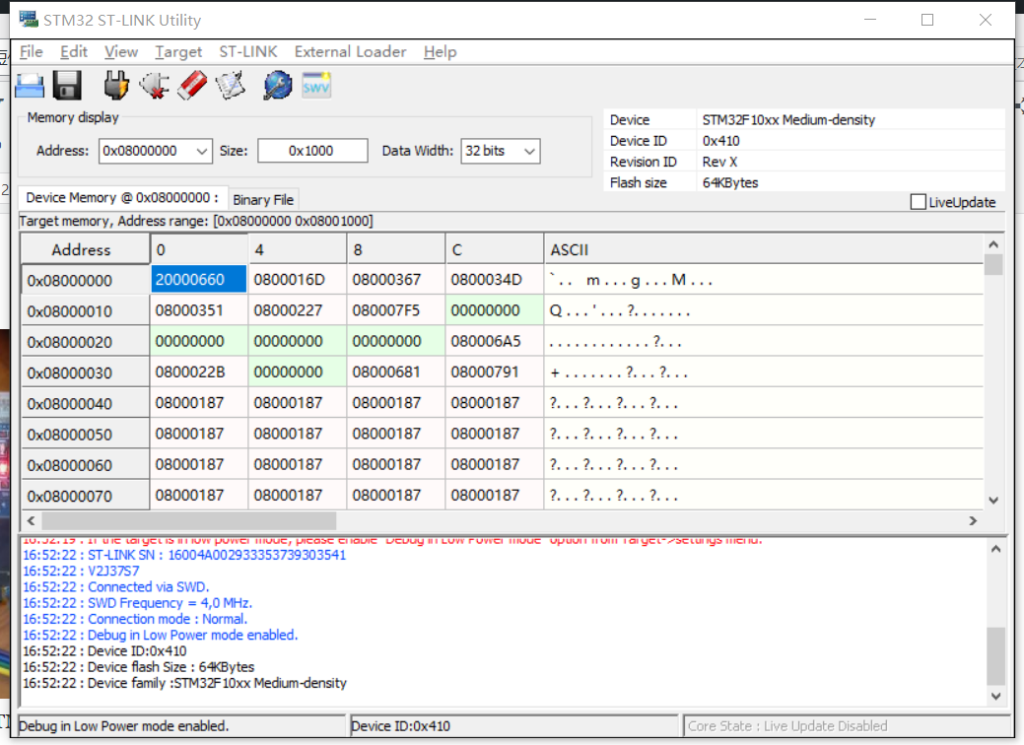This screenshot has width=1024, height=745.
Task: Open the File menu
Action: [x=31, y=52]
